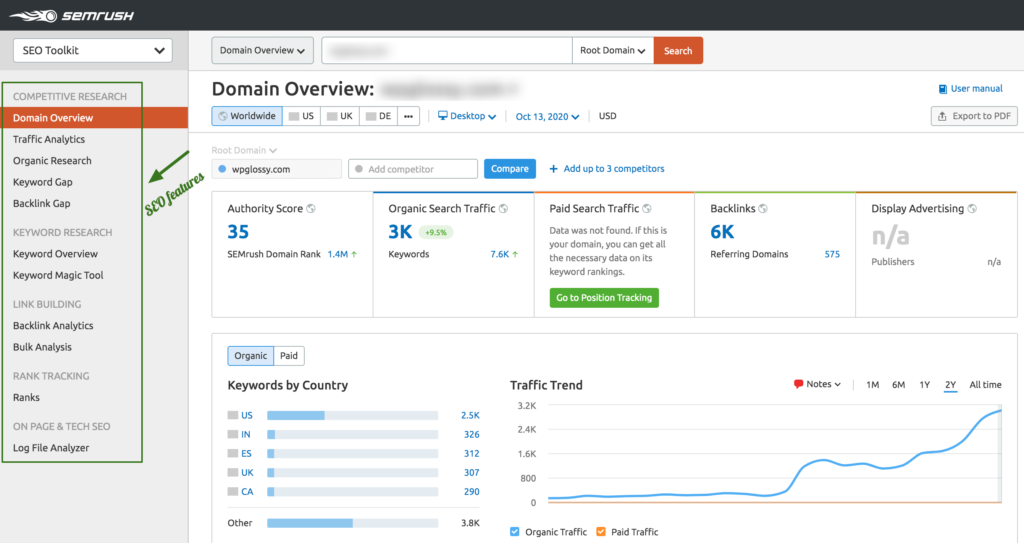The width and height of the screenshot is (1024, 543).
Task: Click the blurred domain search input field
Action: click(447, 50)
